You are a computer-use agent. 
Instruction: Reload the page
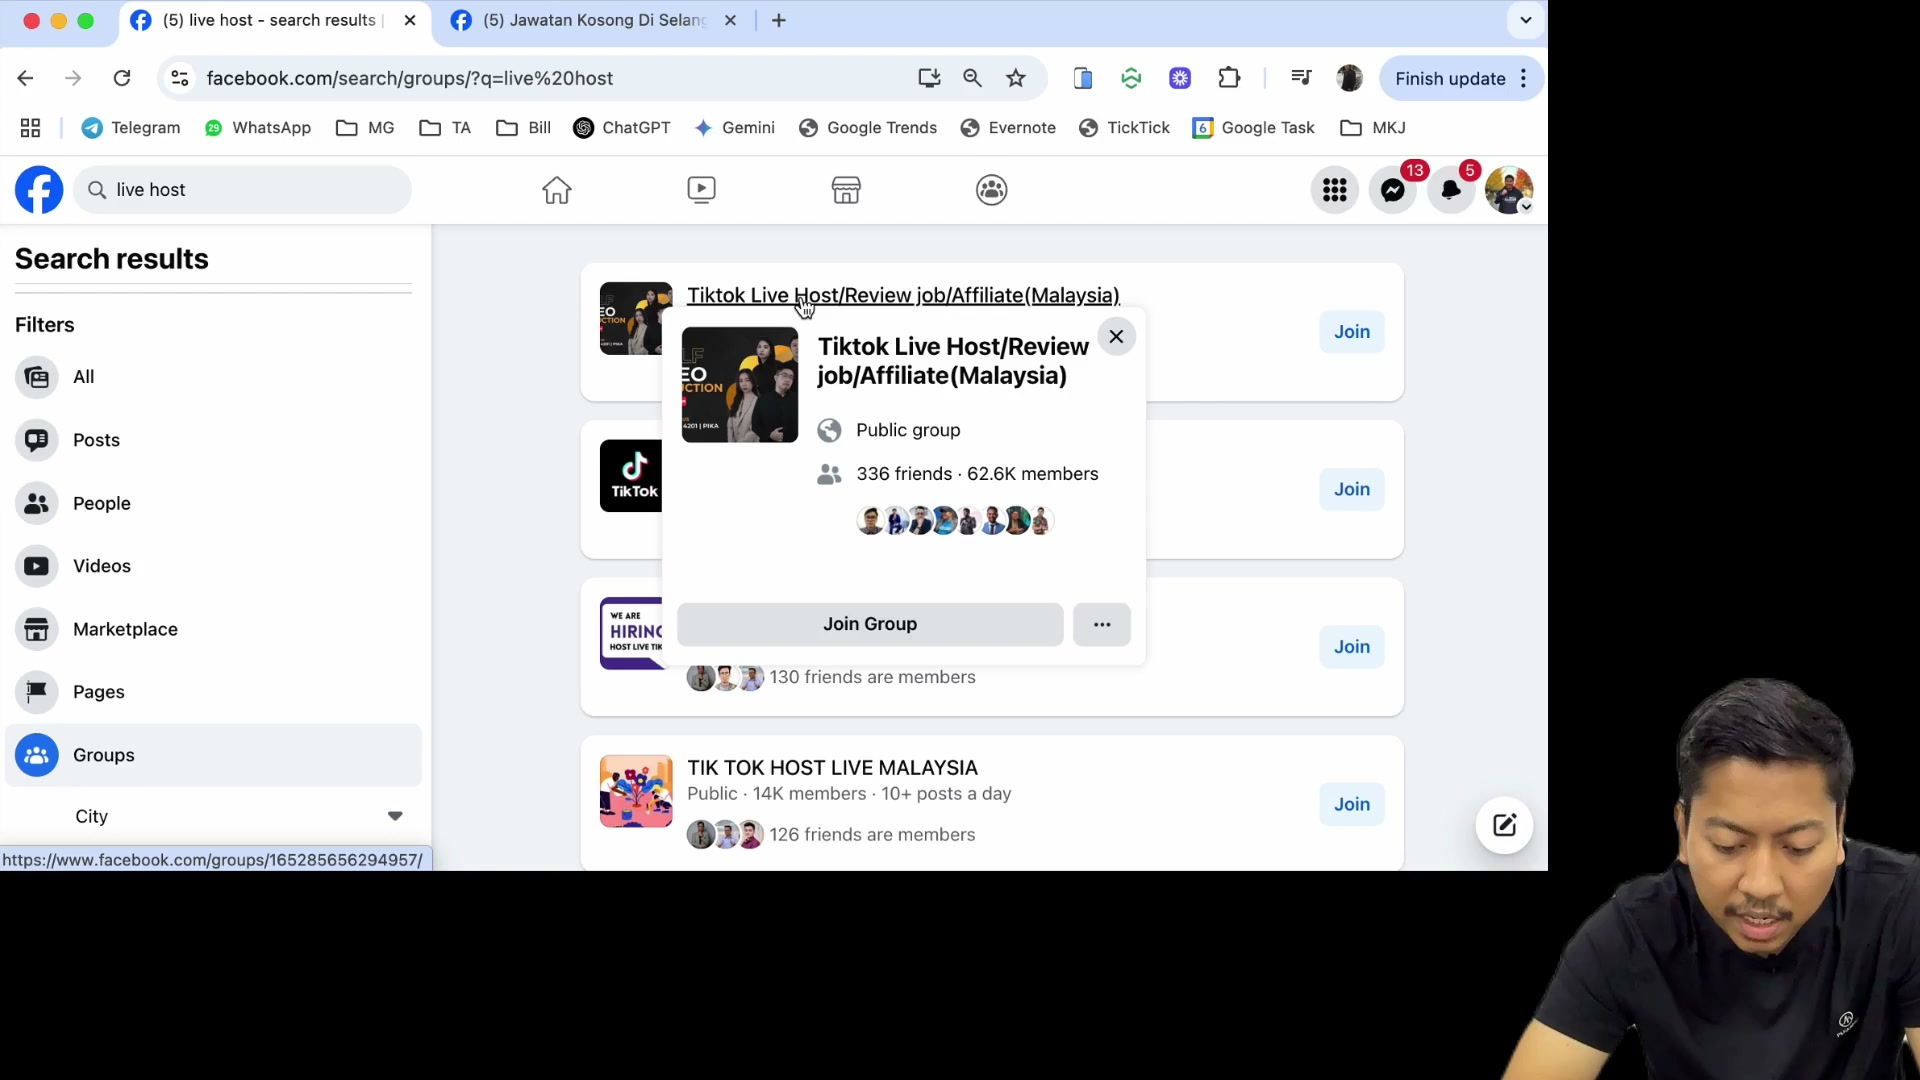coord(122,78)
